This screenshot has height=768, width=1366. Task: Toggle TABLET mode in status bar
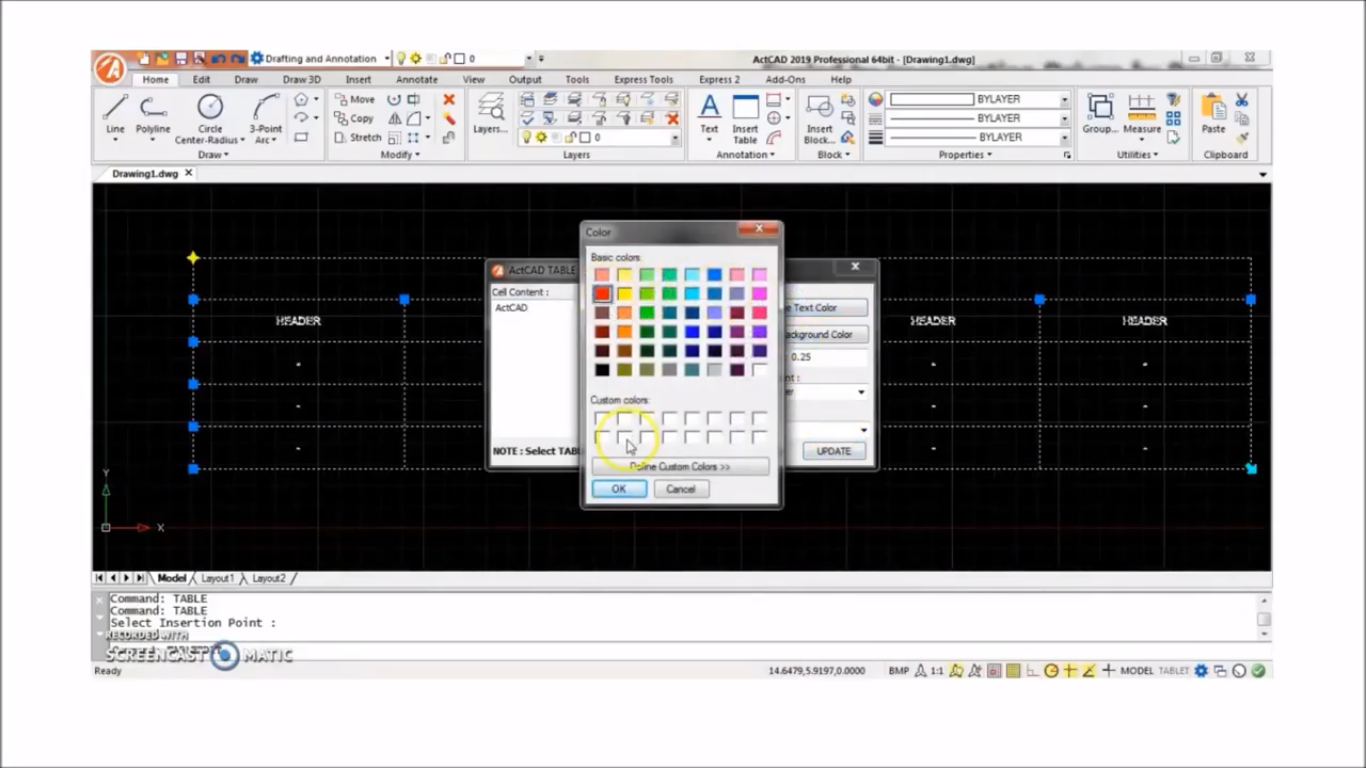click(x=1174, y=671)
